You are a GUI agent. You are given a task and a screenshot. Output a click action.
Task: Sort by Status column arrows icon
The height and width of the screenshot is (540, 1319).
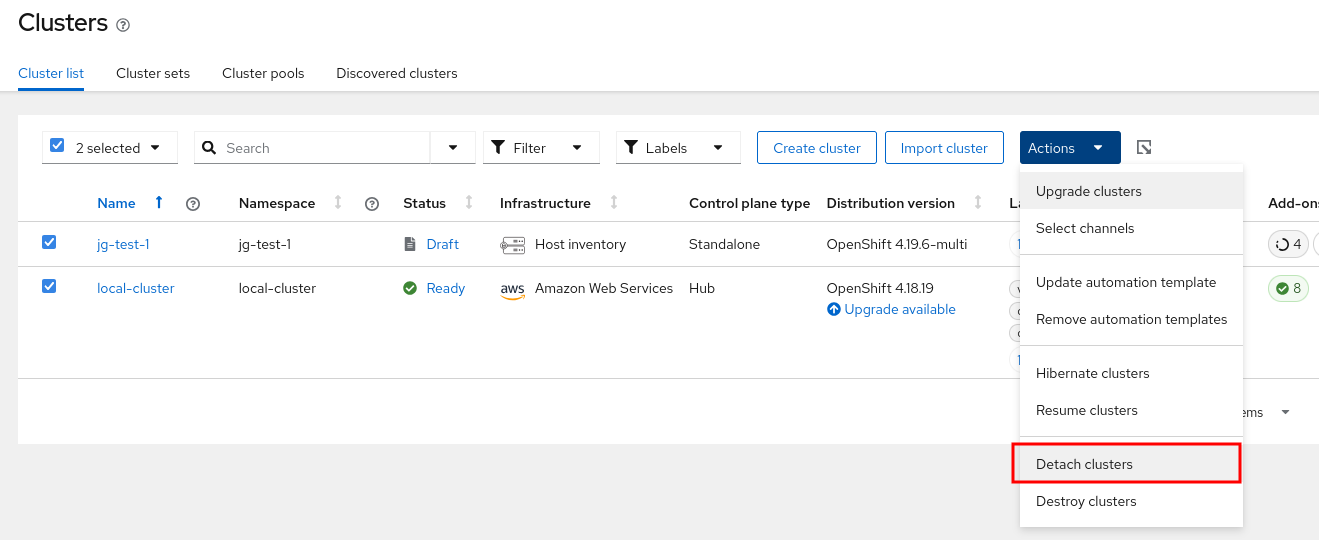click(x=469, y=203)
